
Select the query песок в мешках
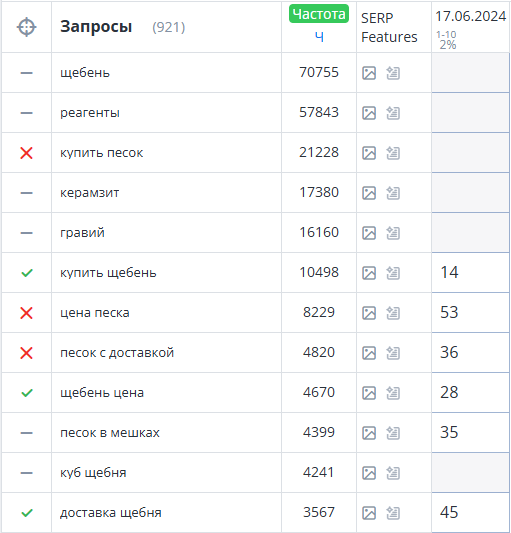click(x=110, y=433)
